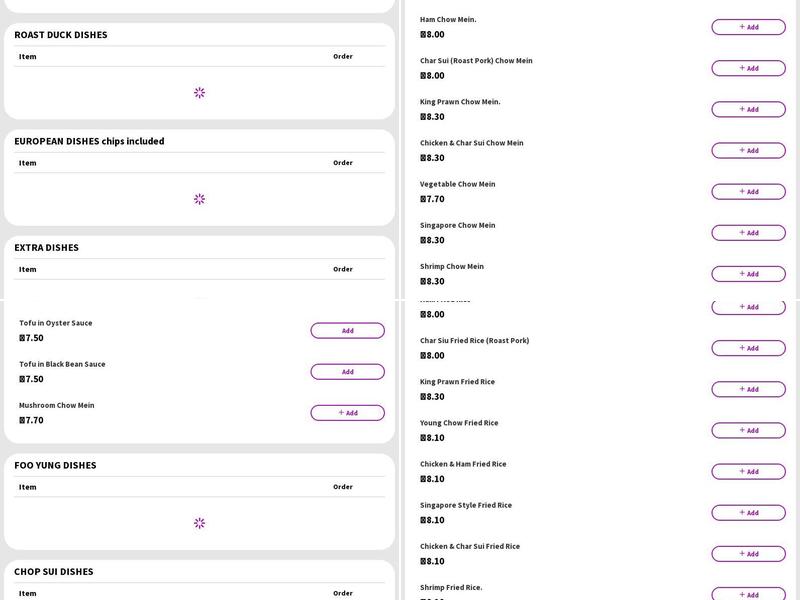
Task: Select the EUROPEAN DISHES chips included heading
Action: pos(89,141)
